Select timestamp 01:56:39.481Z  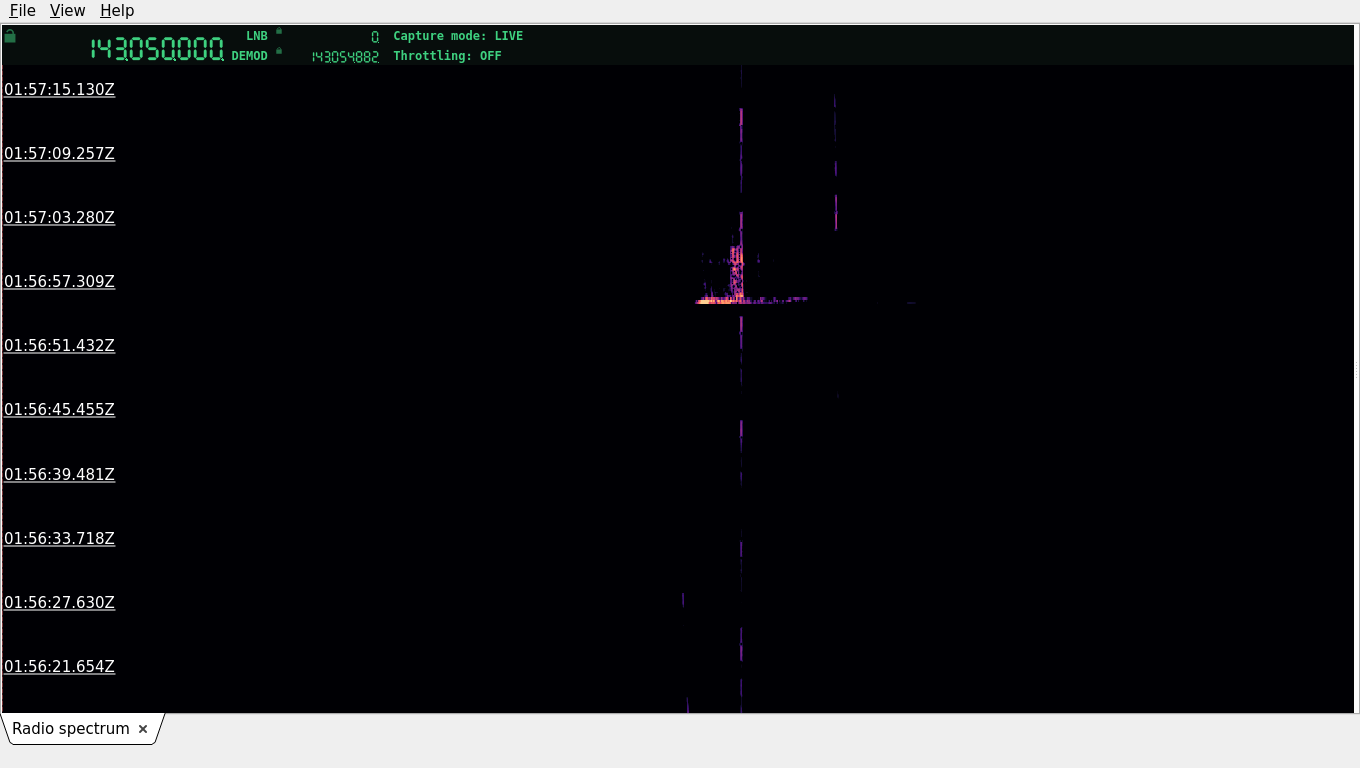pos(59,474)
